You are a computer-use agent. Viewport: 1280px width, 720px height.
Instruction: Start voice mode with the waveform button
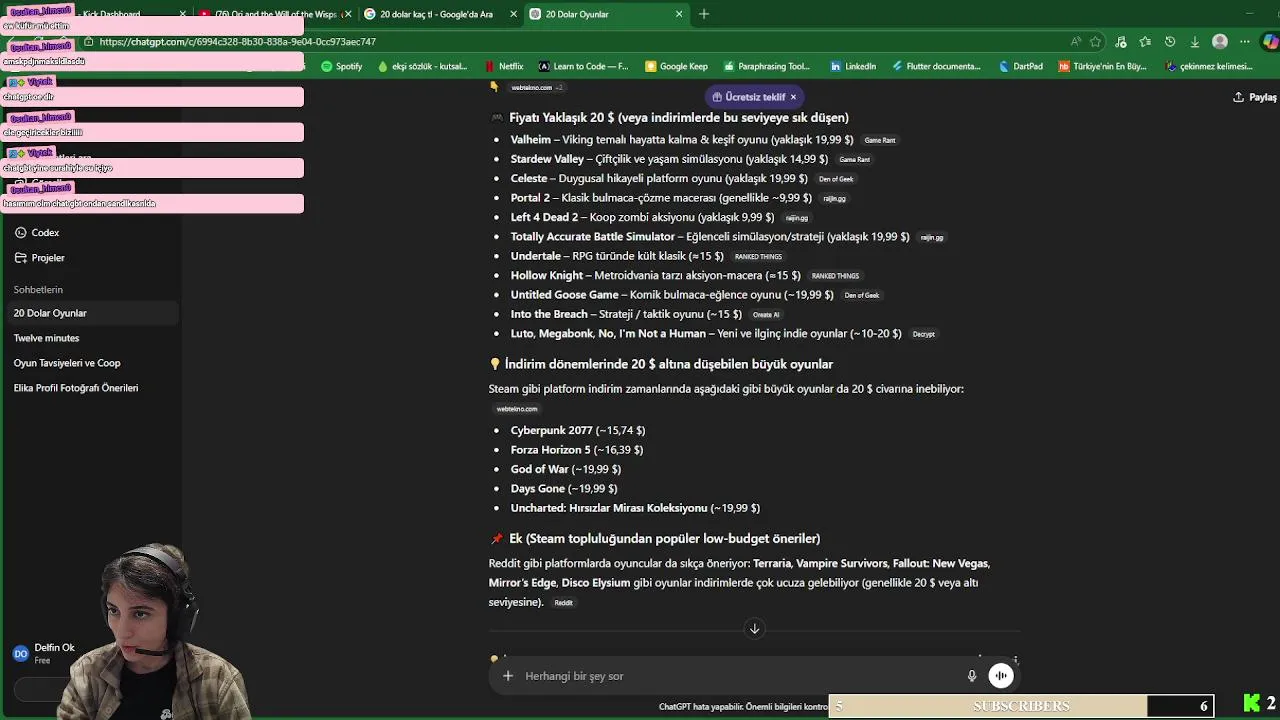1001,676
